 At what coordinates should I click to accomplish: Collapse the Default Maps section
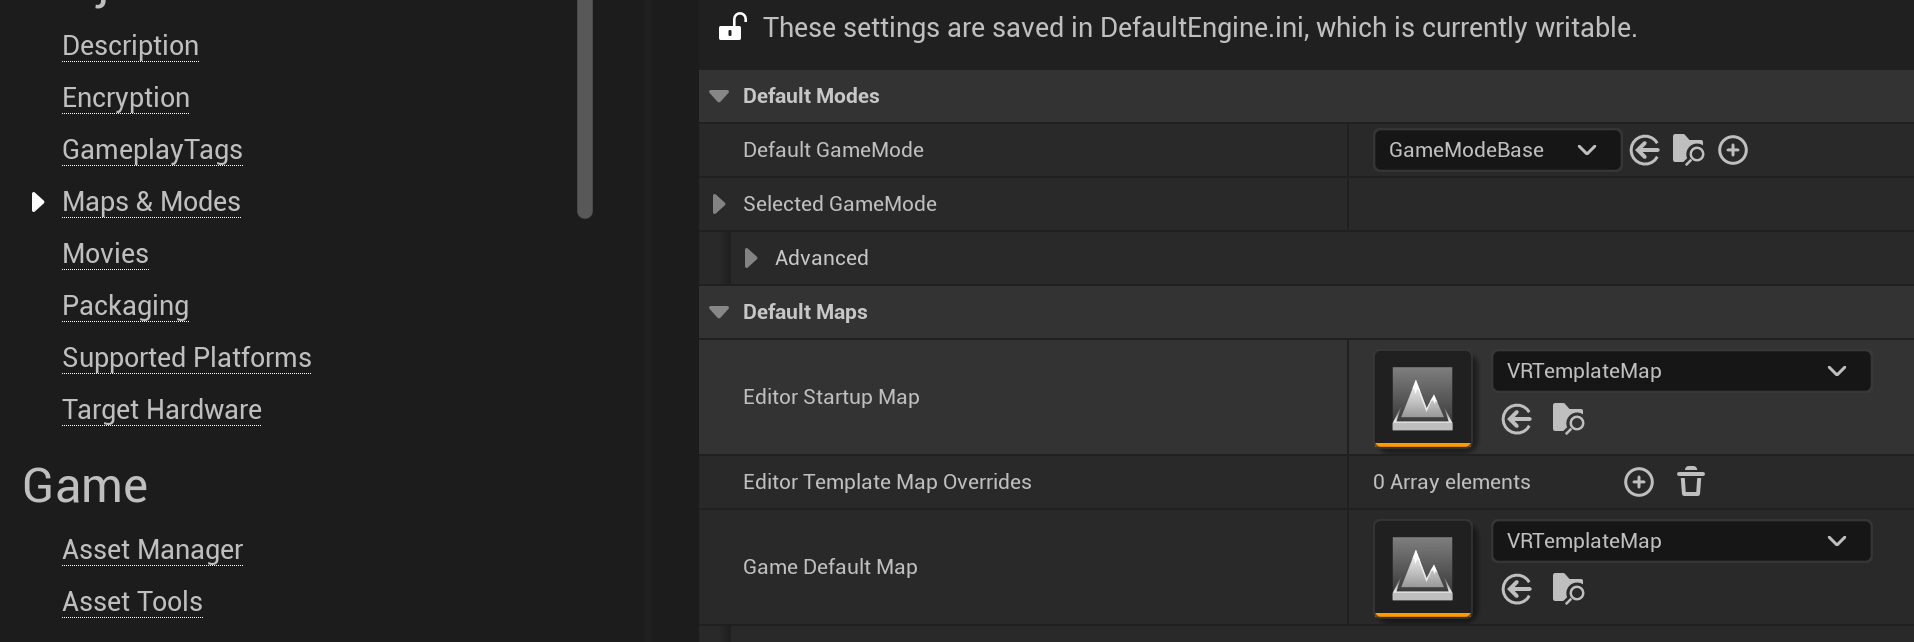719,312
